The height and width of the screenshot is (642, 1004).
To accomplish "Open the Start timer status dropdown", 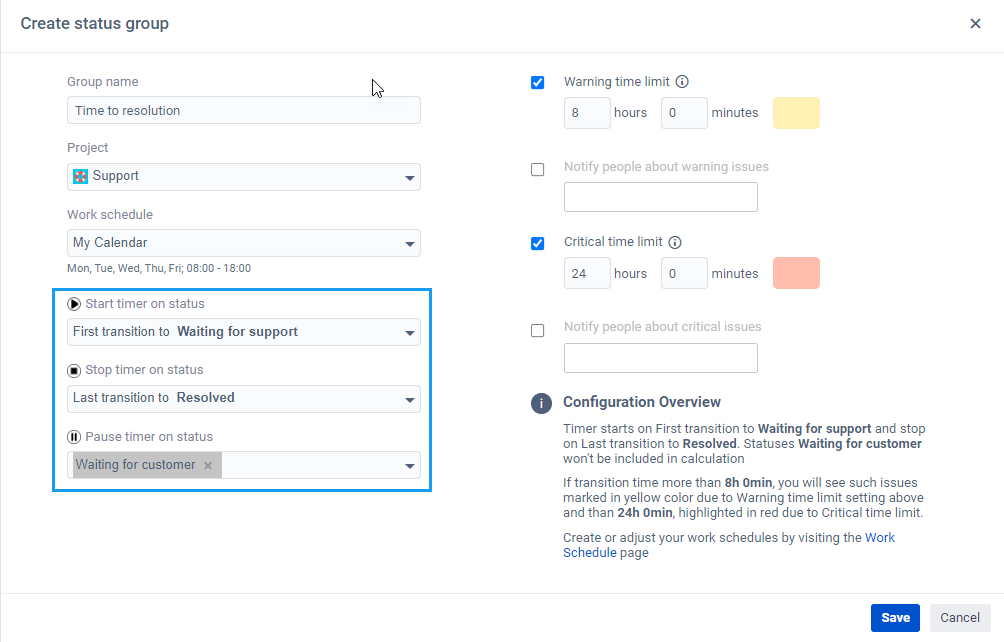I will pyautogui.click(x=244, y=332).
